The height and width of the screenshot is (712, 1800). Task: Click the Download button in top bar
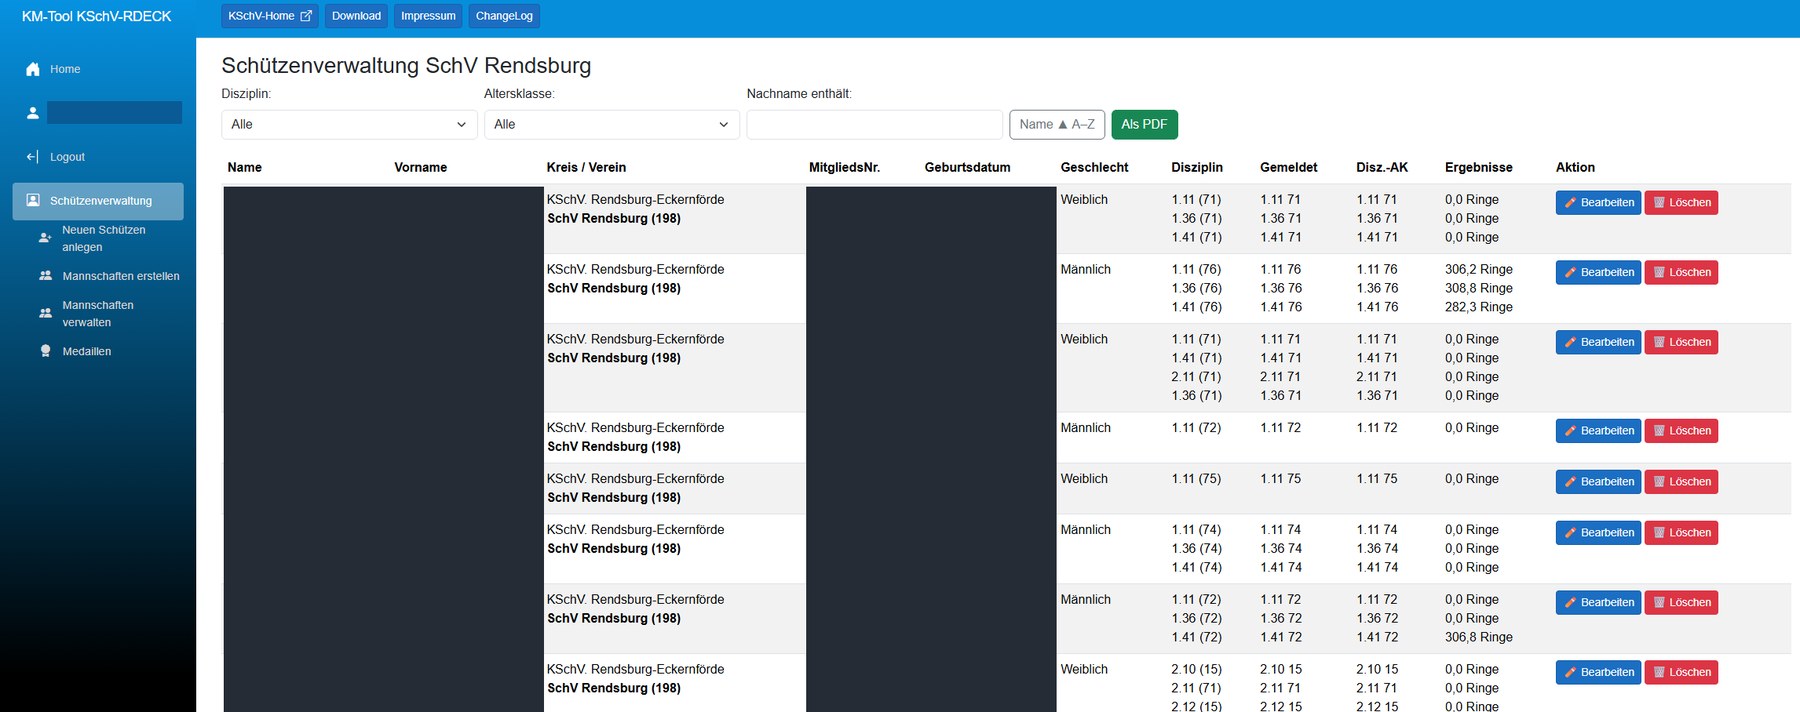(356, 16)
